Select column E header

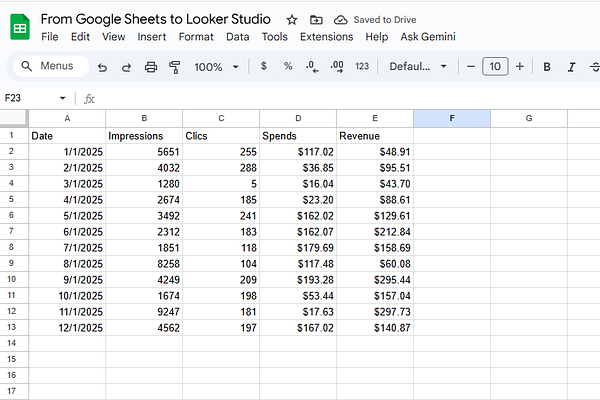(375, 118)
